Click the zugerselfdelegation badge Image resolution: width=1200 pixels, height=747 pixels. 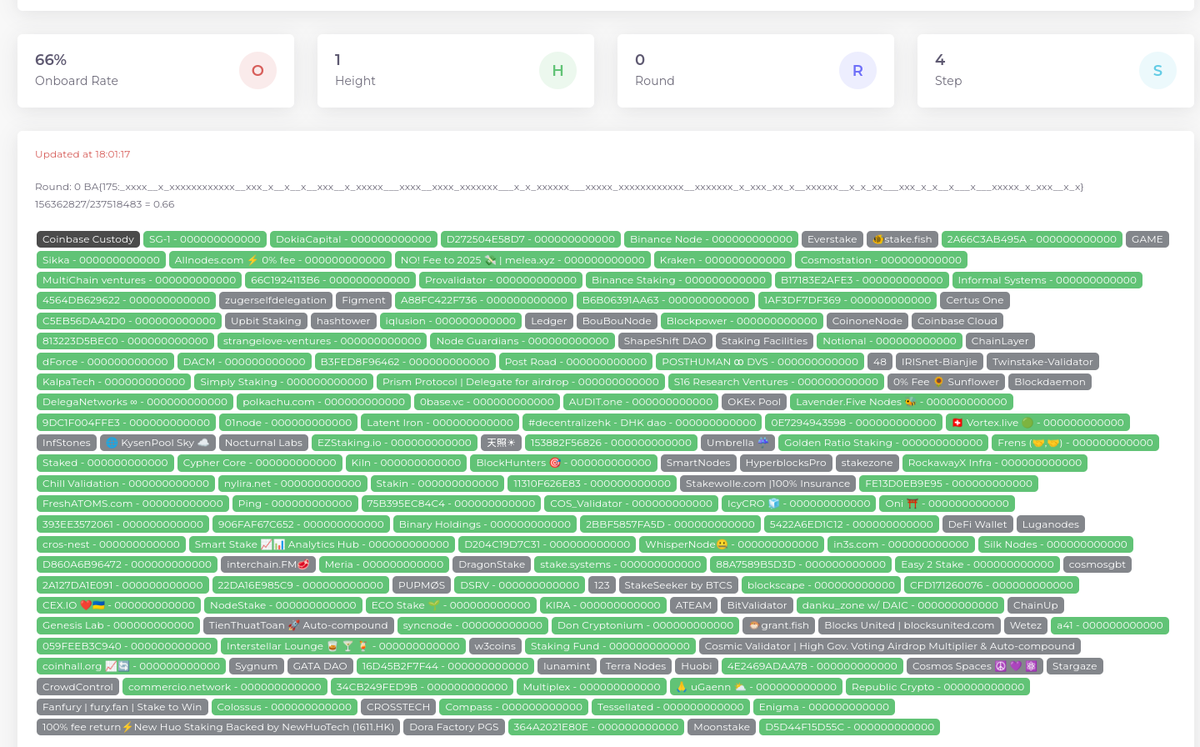click(276, 300)
